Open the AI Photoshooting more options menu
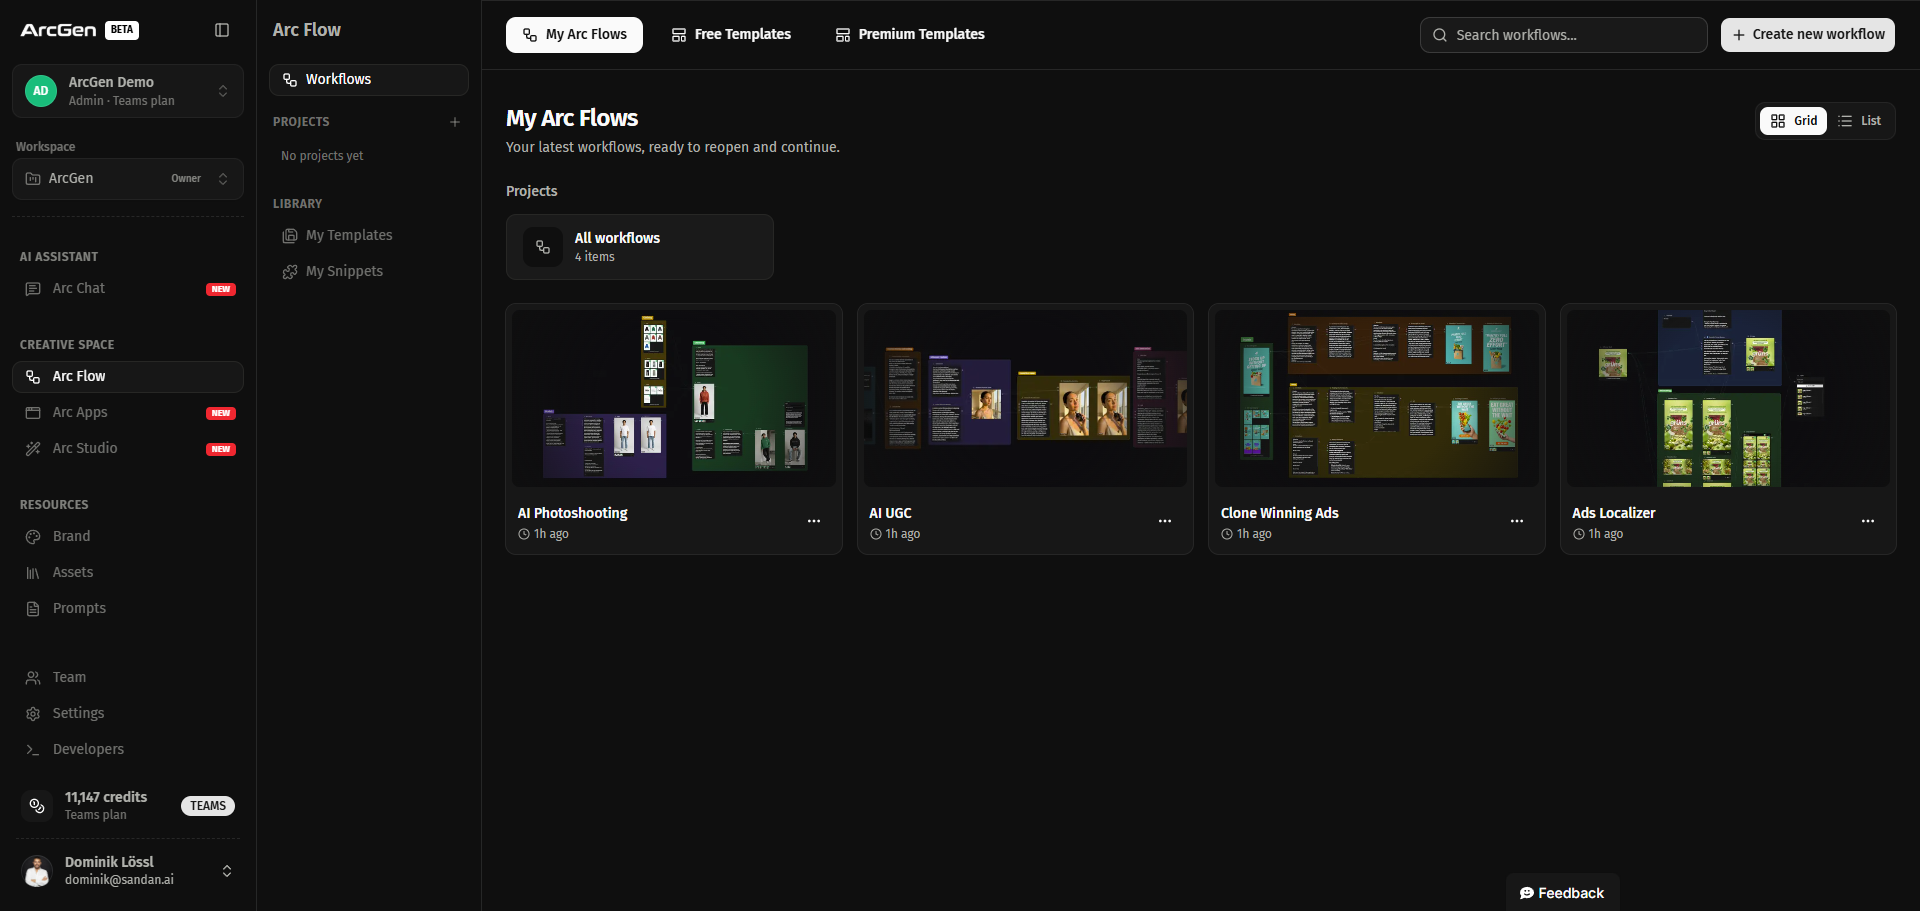The height and width of the screenshot is (911, 1920). click(814, 521)
